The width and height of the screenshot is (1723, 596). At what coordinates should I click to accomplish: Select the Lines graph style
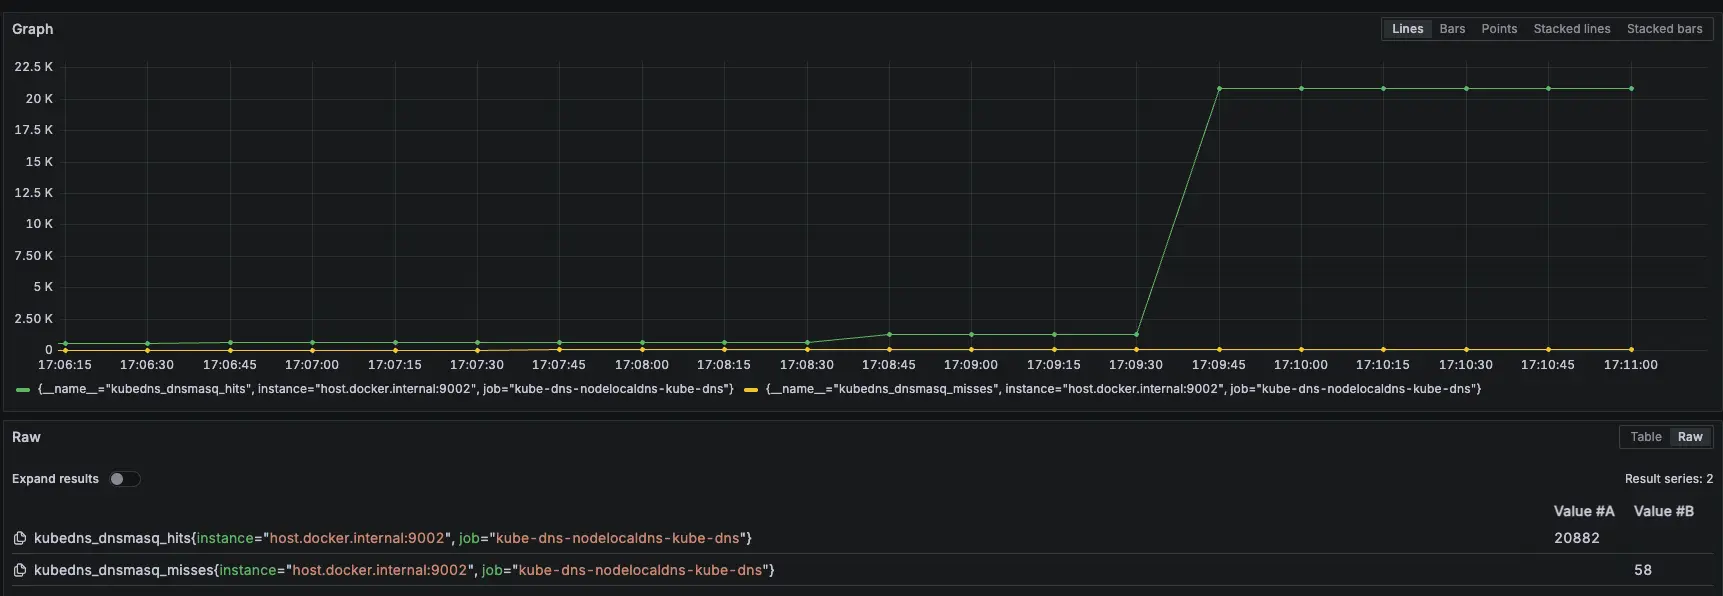pos(1407,29)
